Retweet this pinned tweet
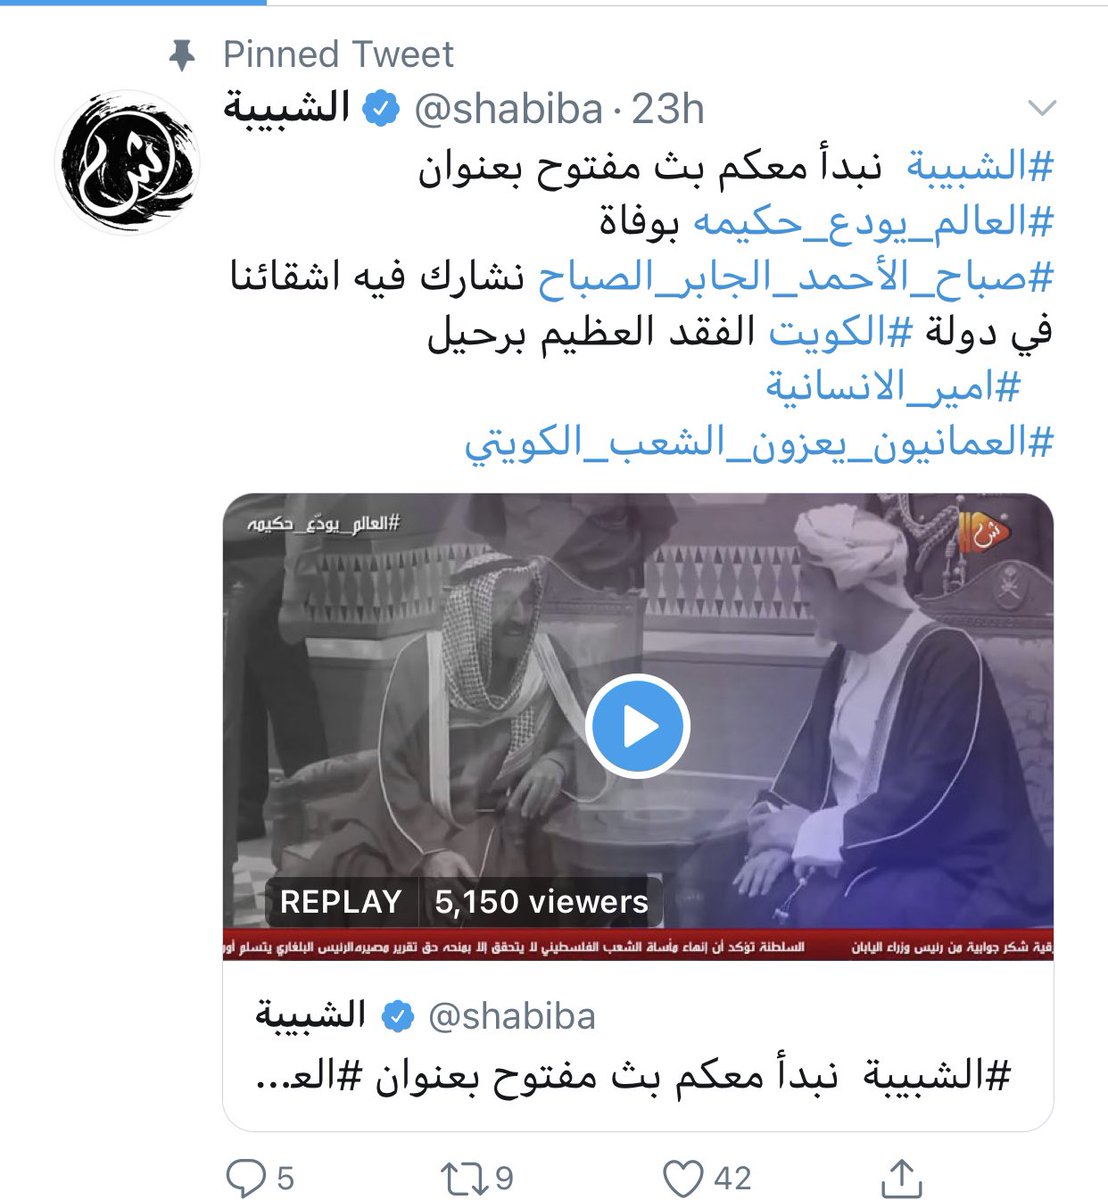 [x=466, y=1177]
